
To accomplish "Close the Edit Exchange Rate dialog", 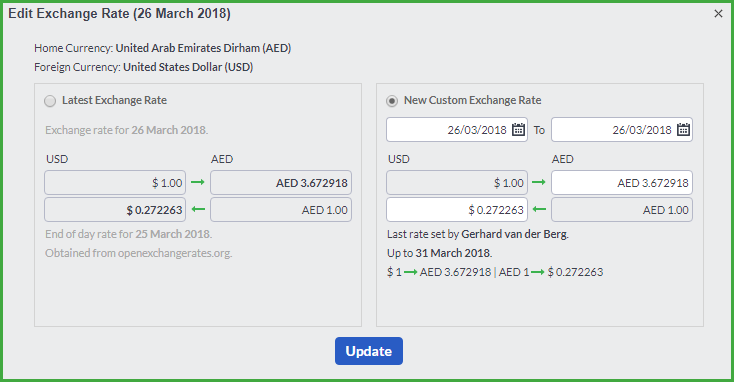I will (719, 14).
